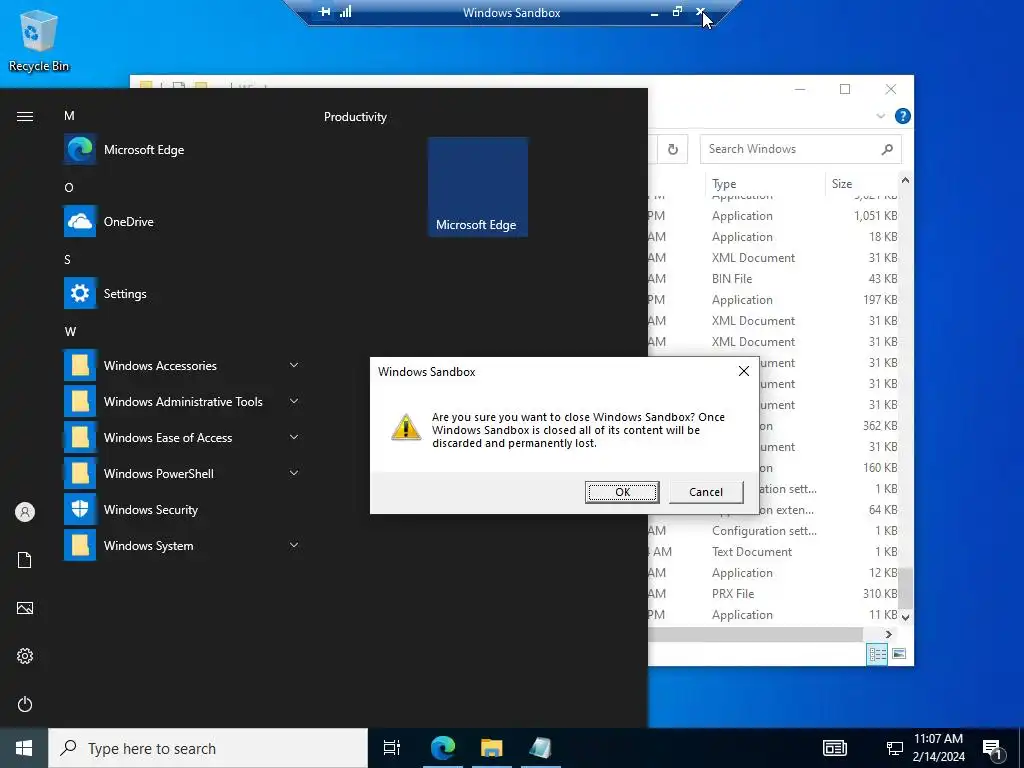The height and width of the screenshot is (768, 1024).
Task: Click the refresh button in File Explorer
Action: 673,150
